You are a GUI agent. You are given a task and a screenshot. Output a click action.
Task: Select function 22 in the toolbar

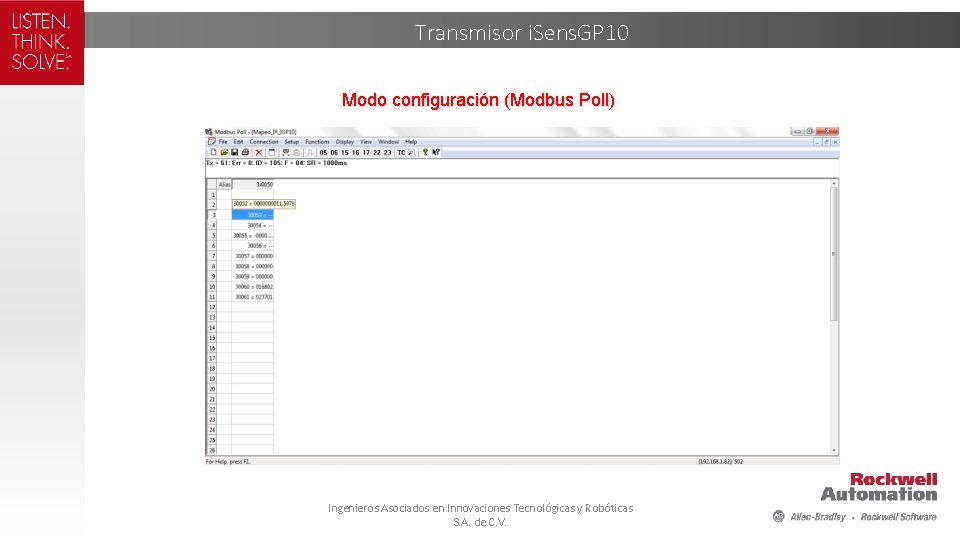[377, 152]
